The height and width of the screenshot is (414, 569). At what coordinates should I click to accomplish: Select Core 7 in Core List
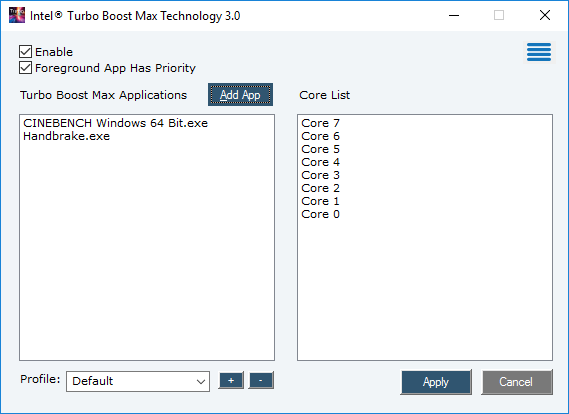click(x=320, y=123)
